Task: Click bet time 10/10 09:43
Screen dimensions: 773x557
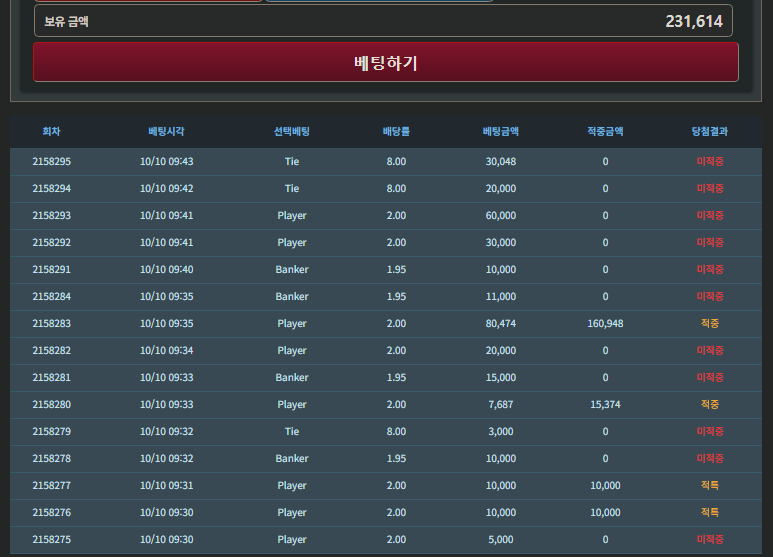Action: tap(167, 162)
